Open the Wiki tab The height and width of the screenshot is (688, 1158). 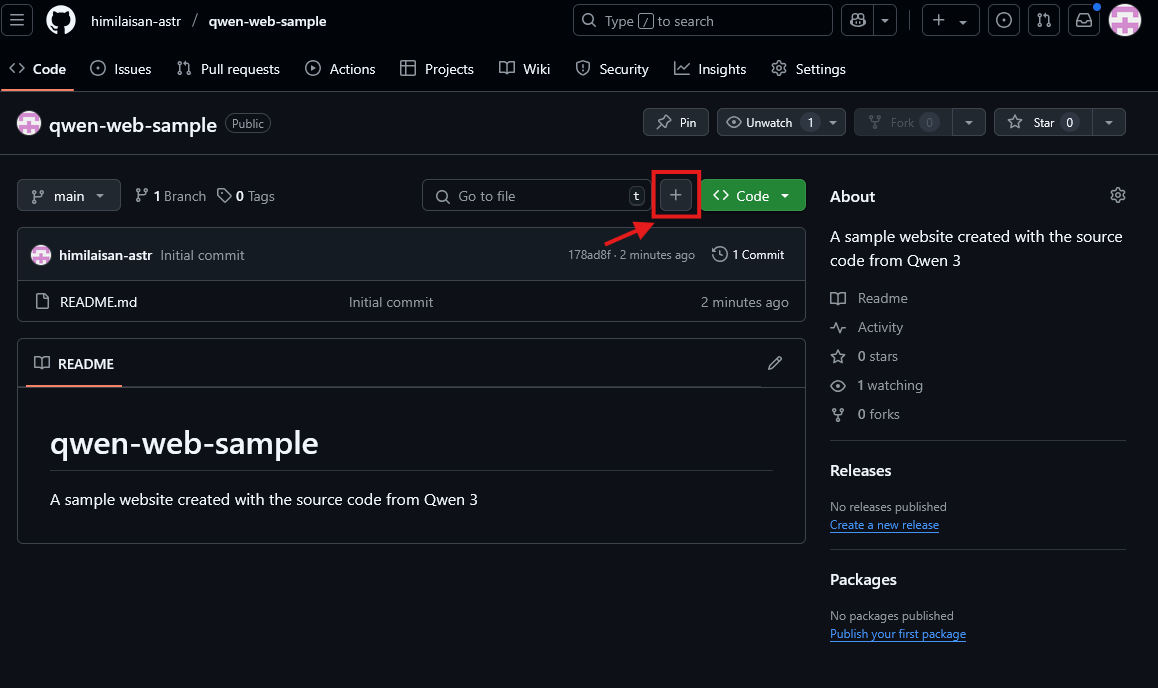[524, 69]
